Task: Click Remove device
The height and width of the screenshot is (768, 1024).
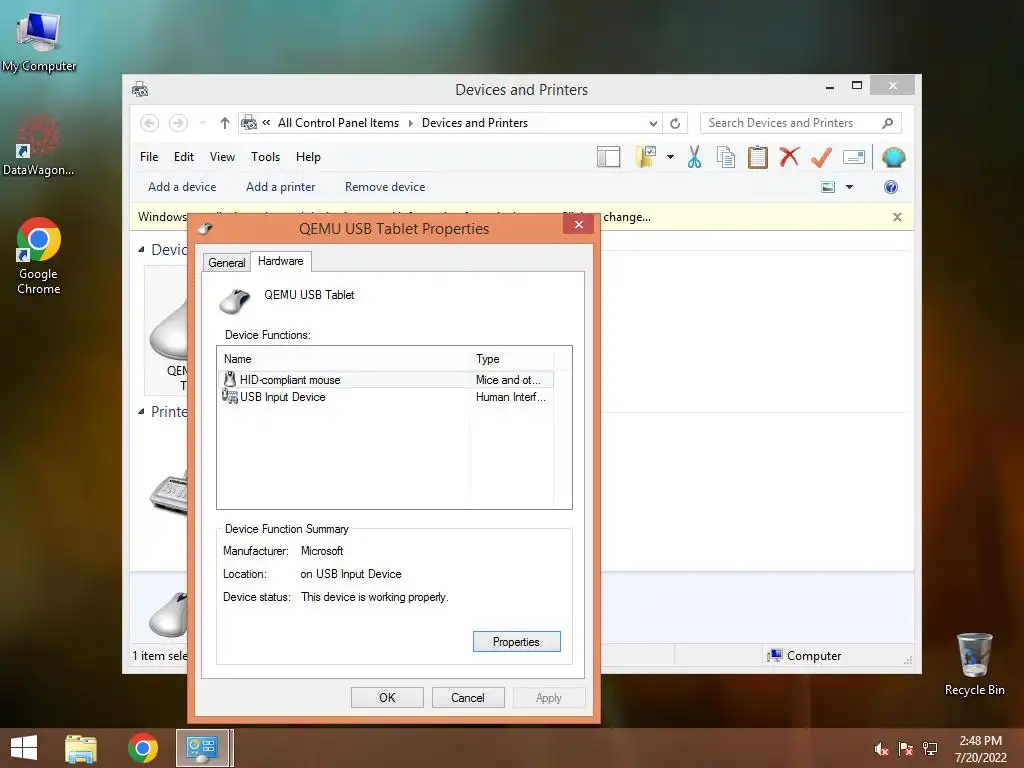Action: tap(385, 187)
